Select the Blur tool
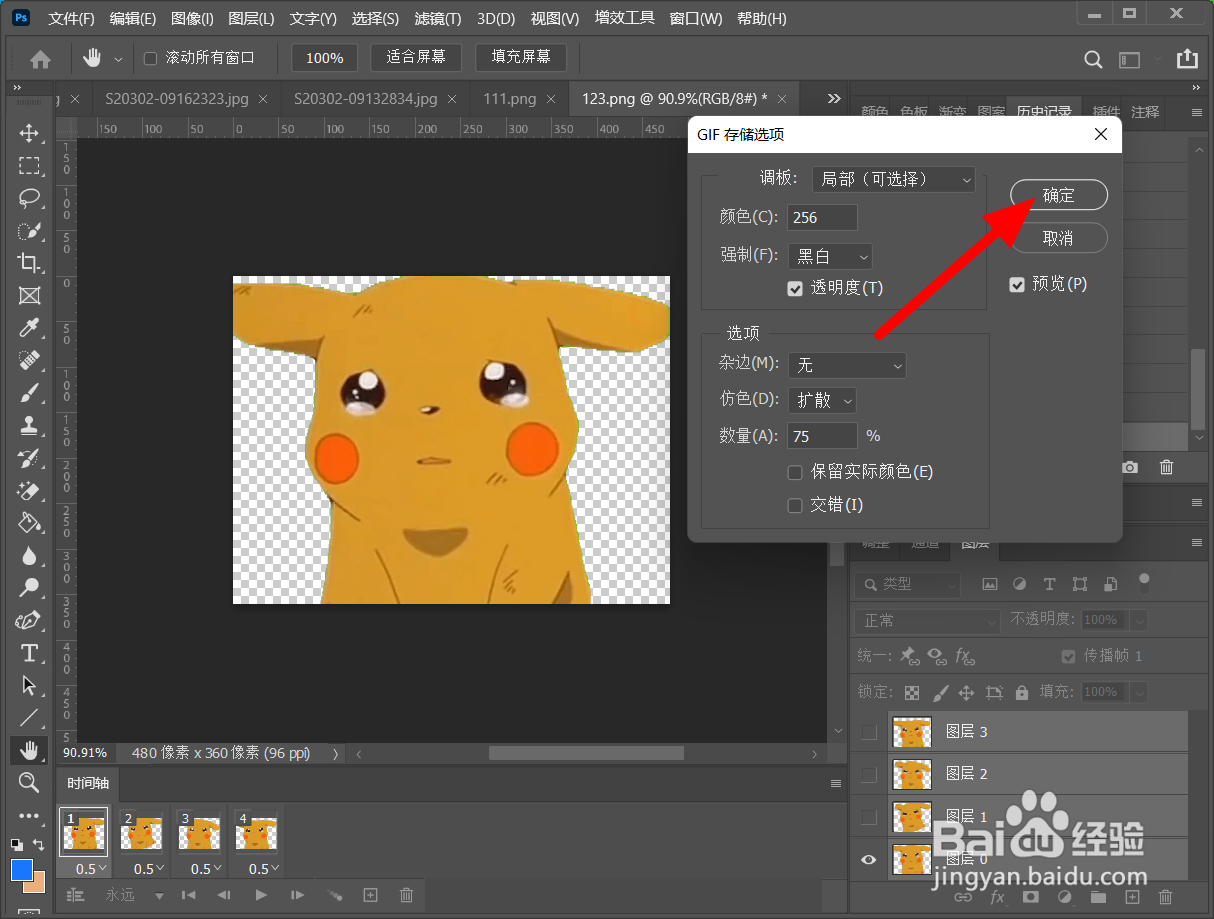1214x919 pixels. (29, 555)
